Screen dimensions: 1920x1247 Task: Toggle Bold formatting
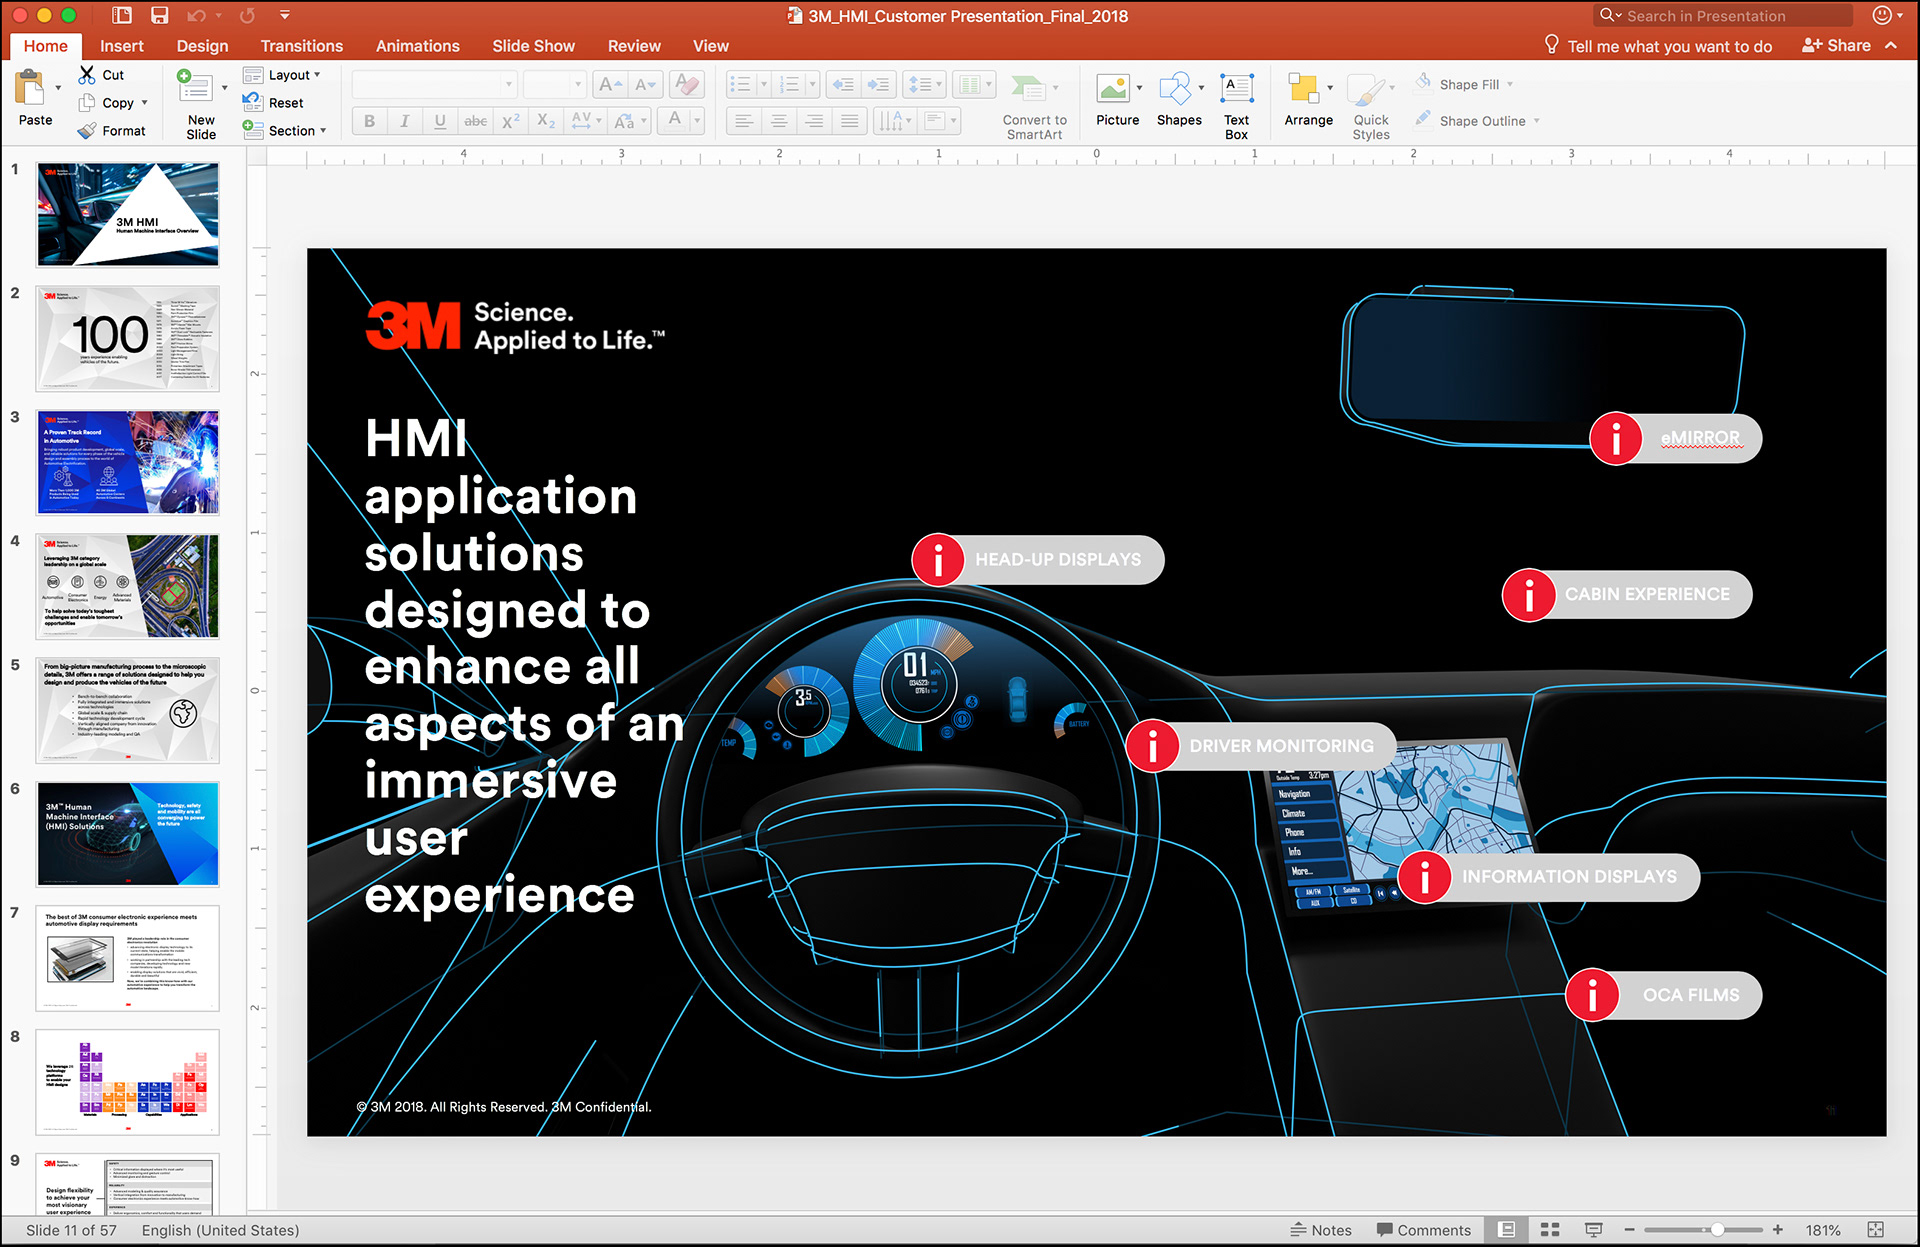370,121
